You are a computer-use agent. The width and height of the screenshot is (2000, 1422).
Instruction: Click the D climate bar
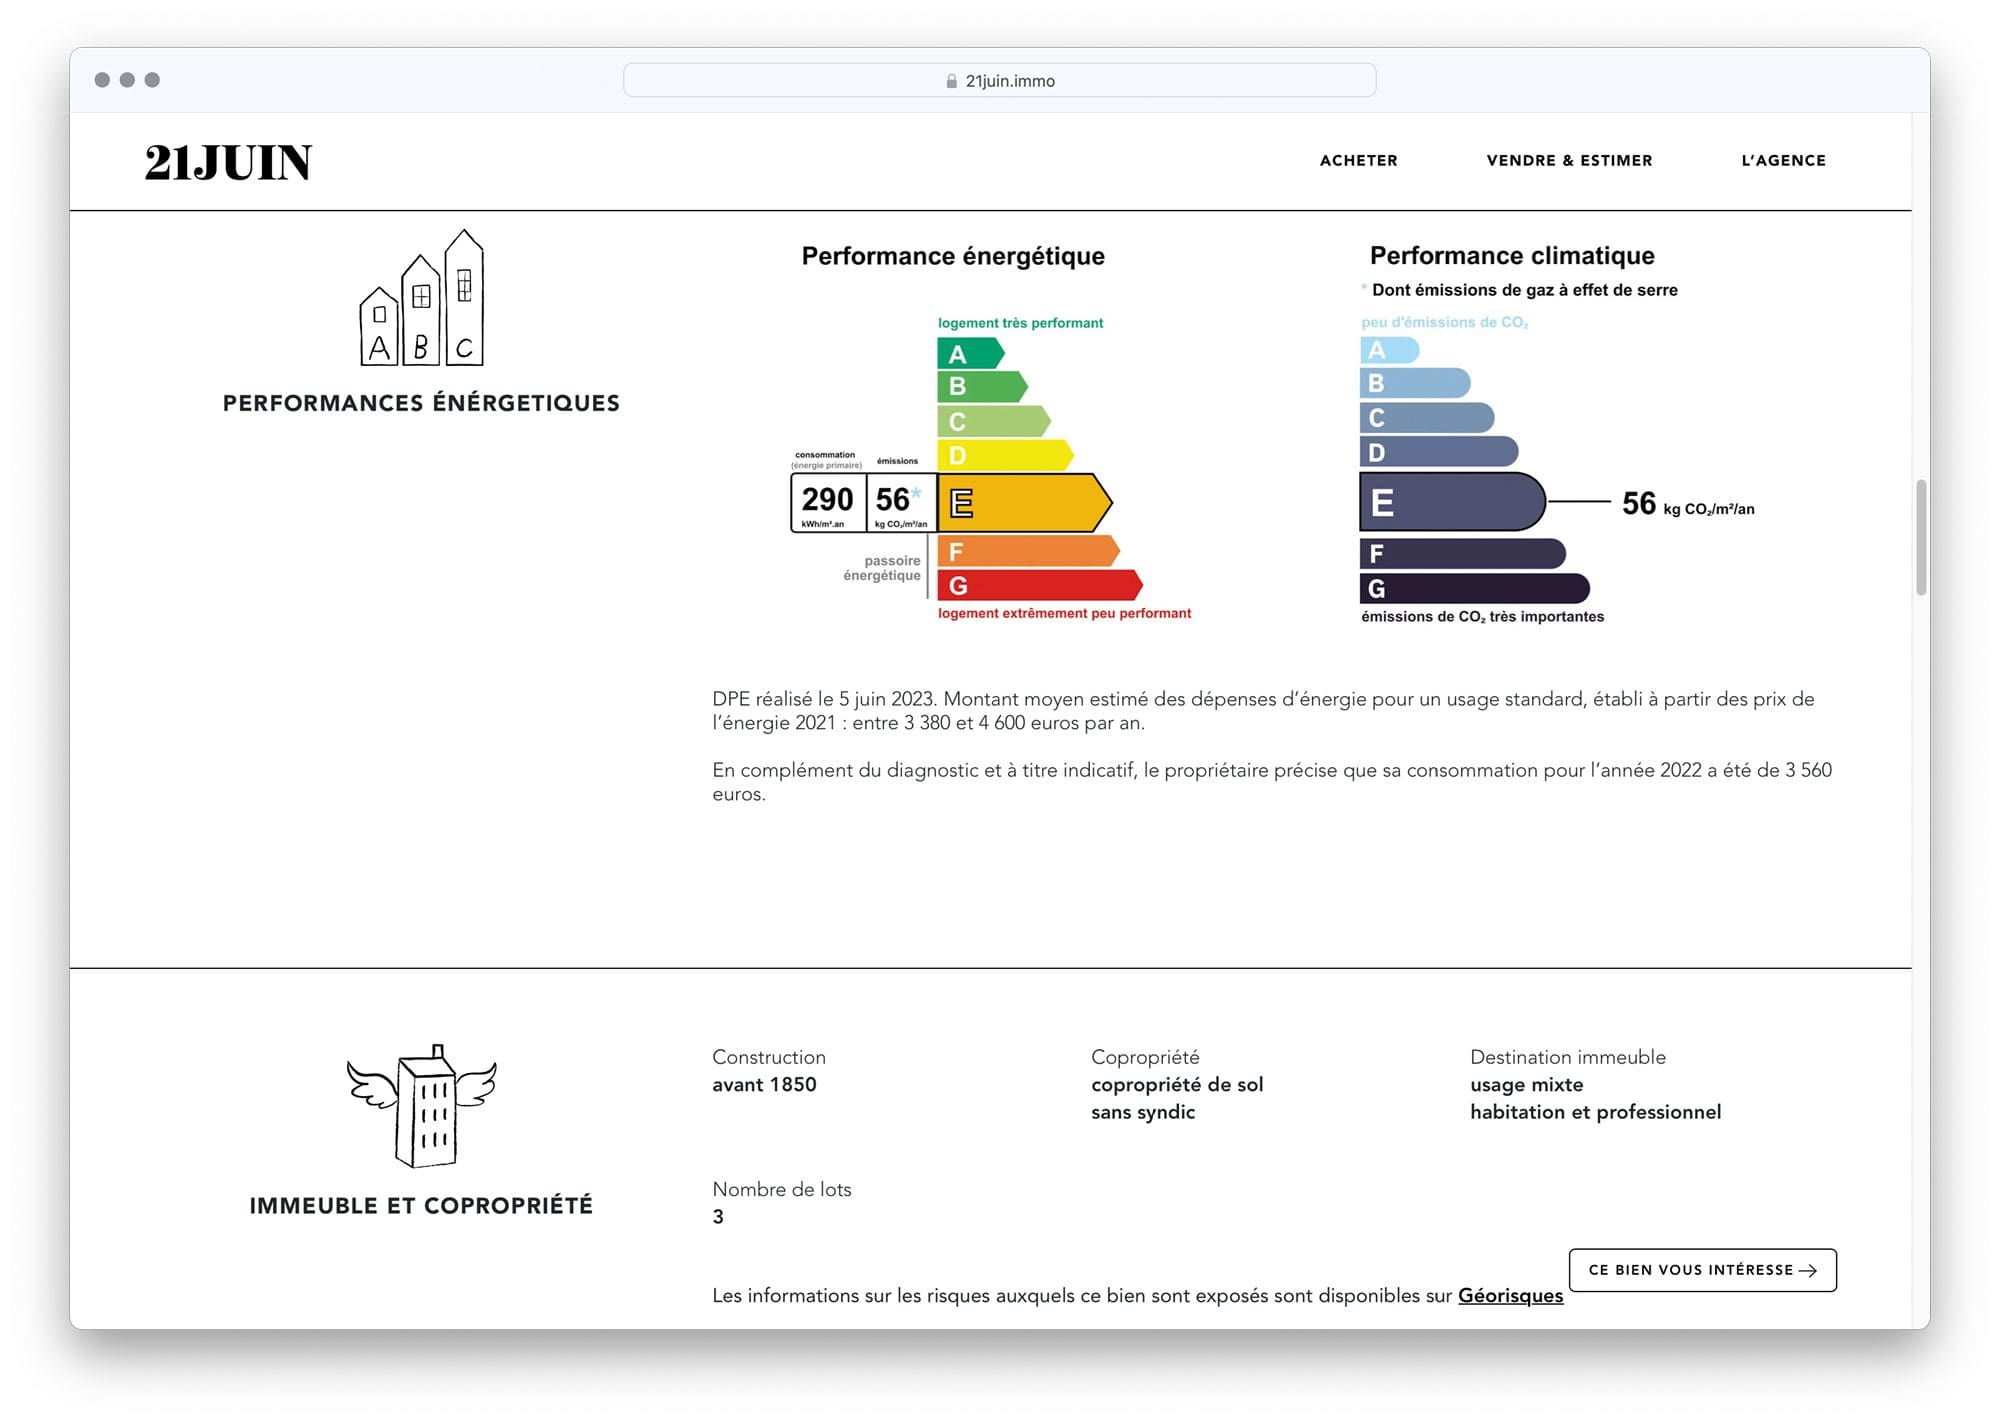(1439, 452)
